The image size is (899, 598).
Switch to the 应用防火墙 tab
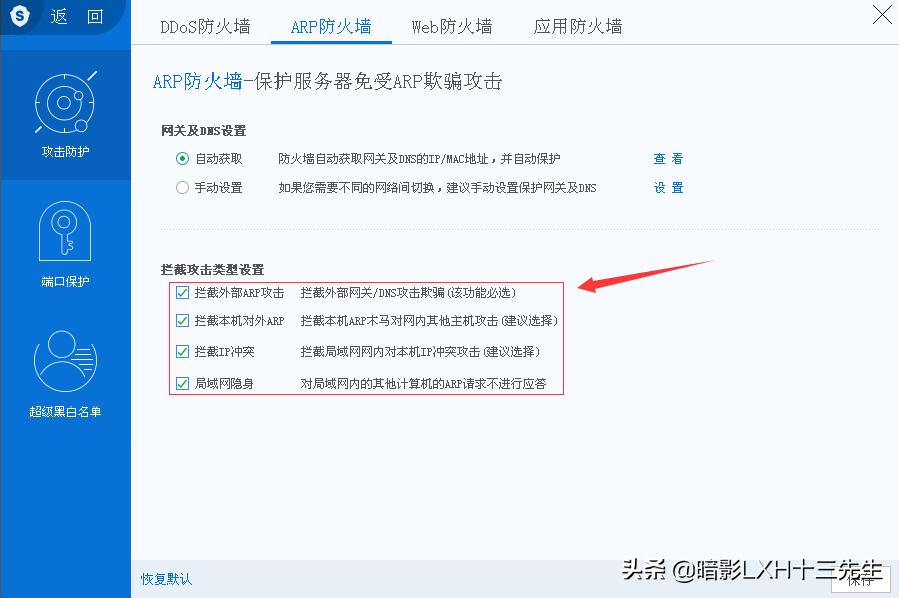coord(577,27)
